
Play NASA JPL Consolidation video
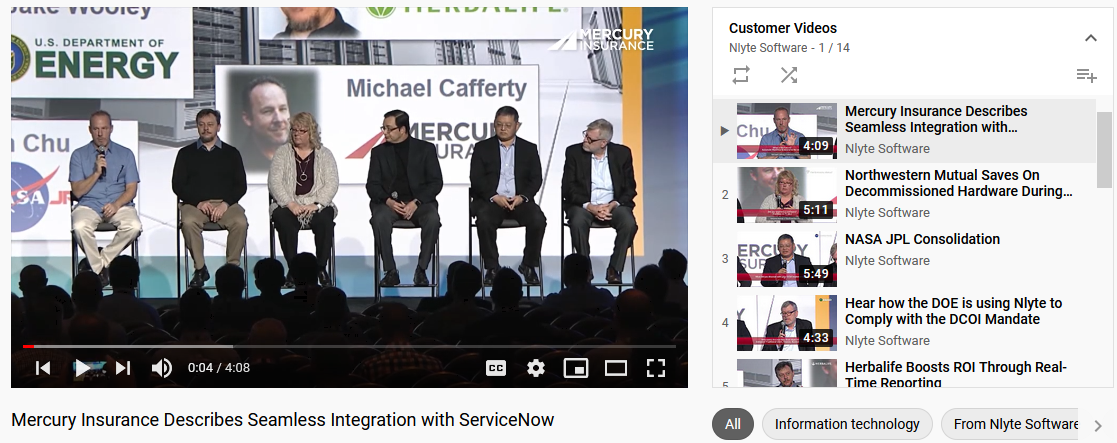923,239
